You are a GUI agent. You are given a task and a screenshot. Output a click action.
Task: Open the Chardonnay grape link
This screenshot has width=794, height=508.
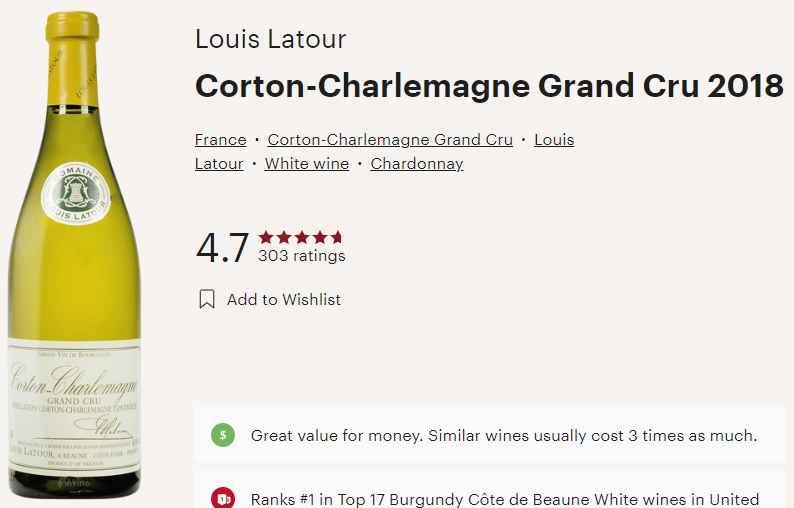point(417,164)
